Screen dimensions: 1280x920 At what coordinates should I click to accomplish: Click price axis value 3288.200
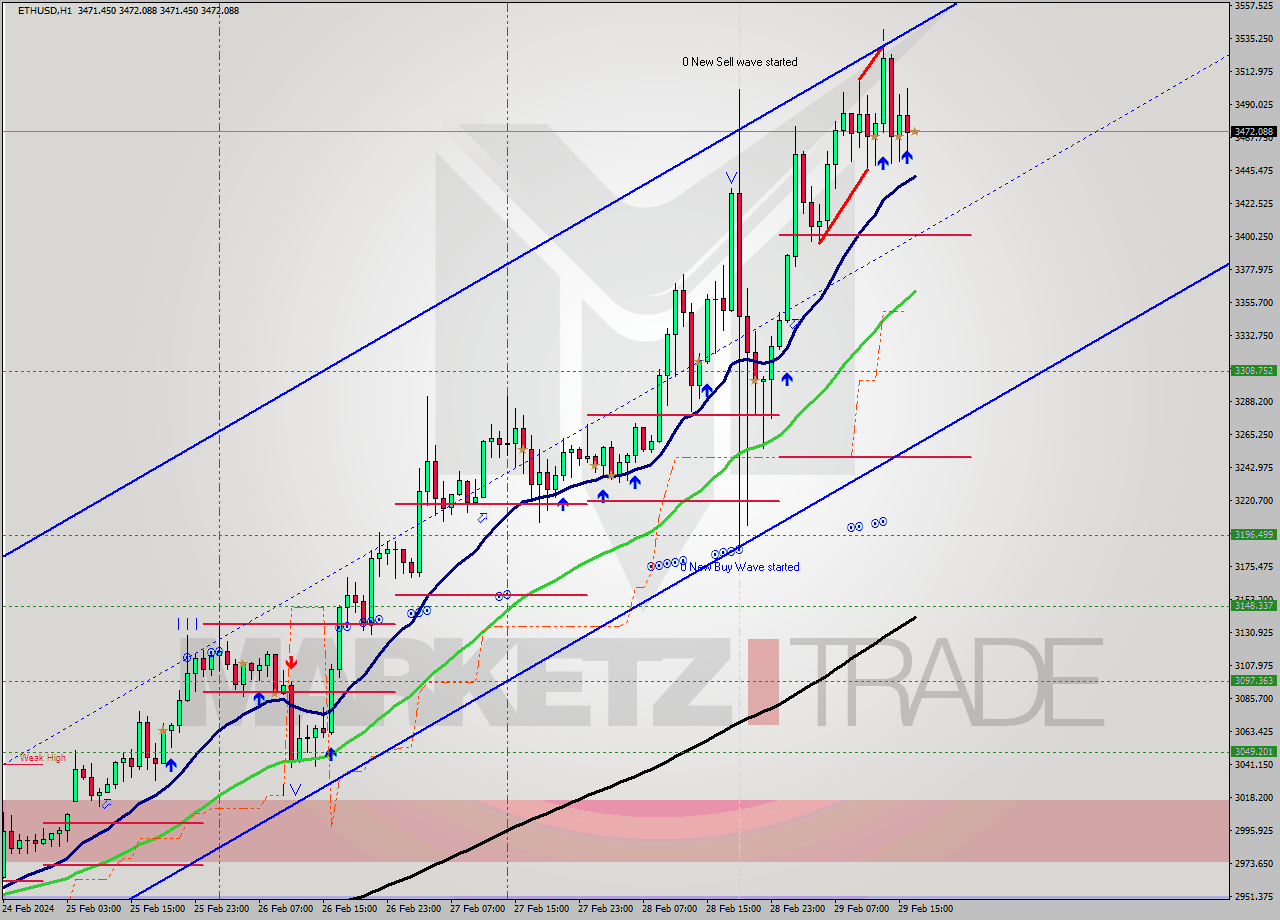[1253, 402]
